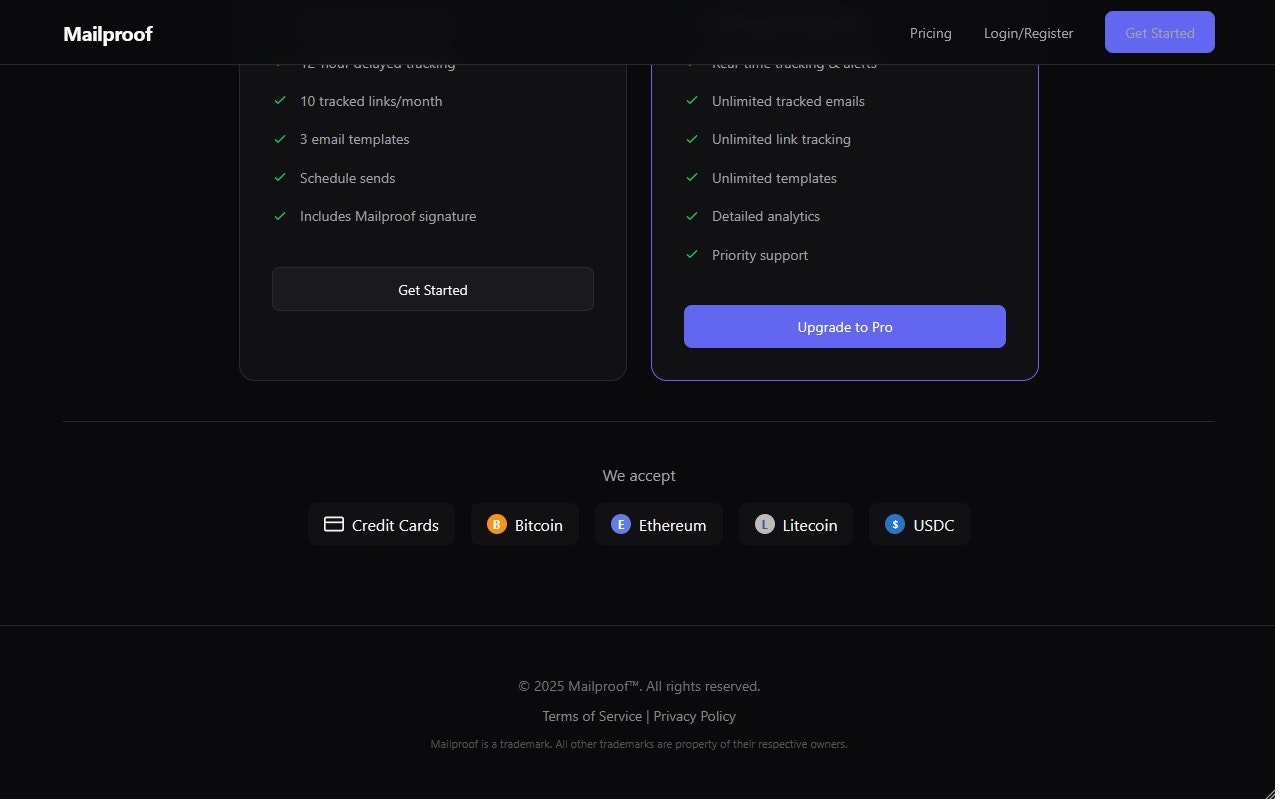Open the Pricing page
The height and width of the screenshot is (800, 1280).
click(930, 33)
